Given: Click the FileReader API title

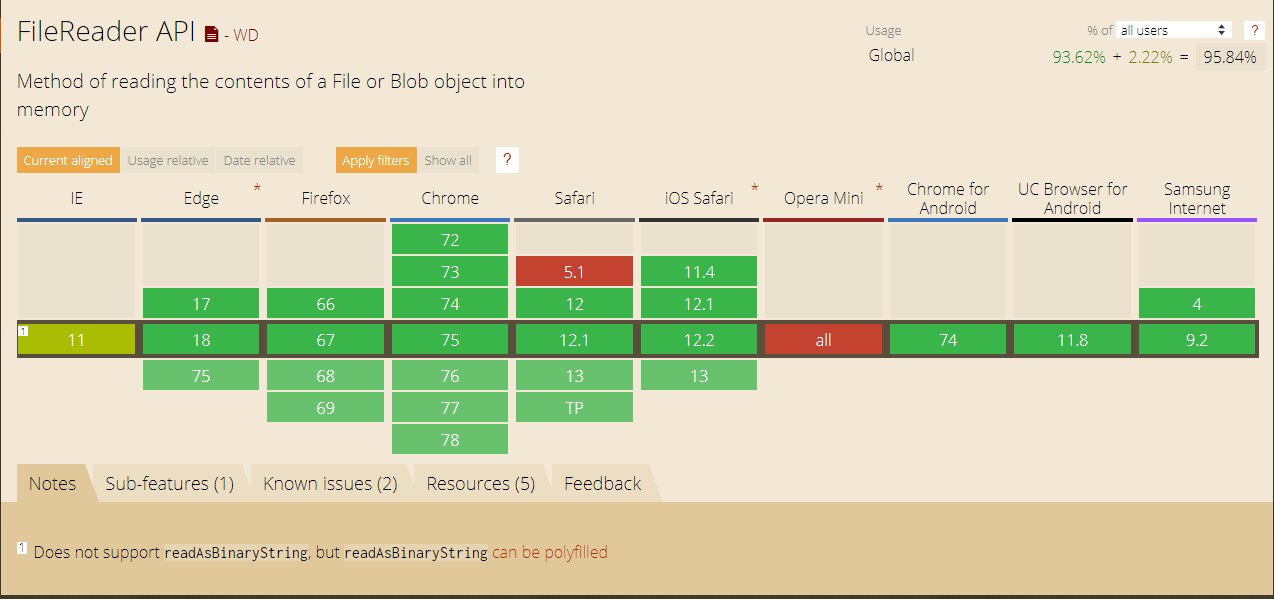Looking at the screenshot, I should 107,32.
